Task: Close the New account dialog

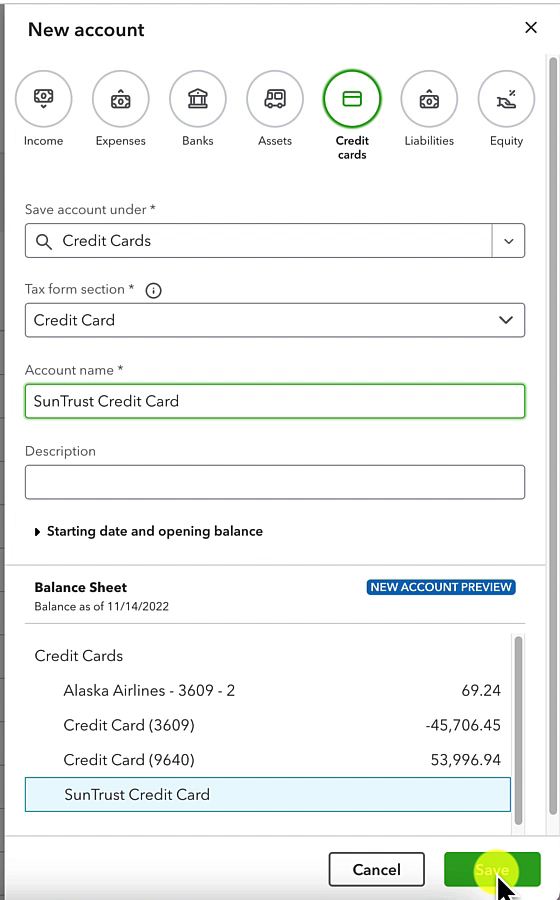Action: (x=531, y=28)
